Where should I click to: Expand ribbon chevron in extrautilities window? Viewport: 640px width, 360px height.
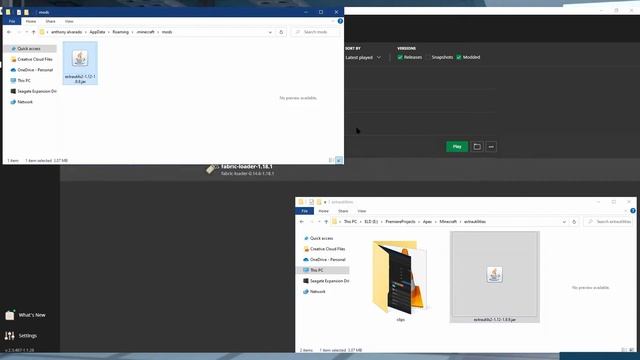point(626,211)
